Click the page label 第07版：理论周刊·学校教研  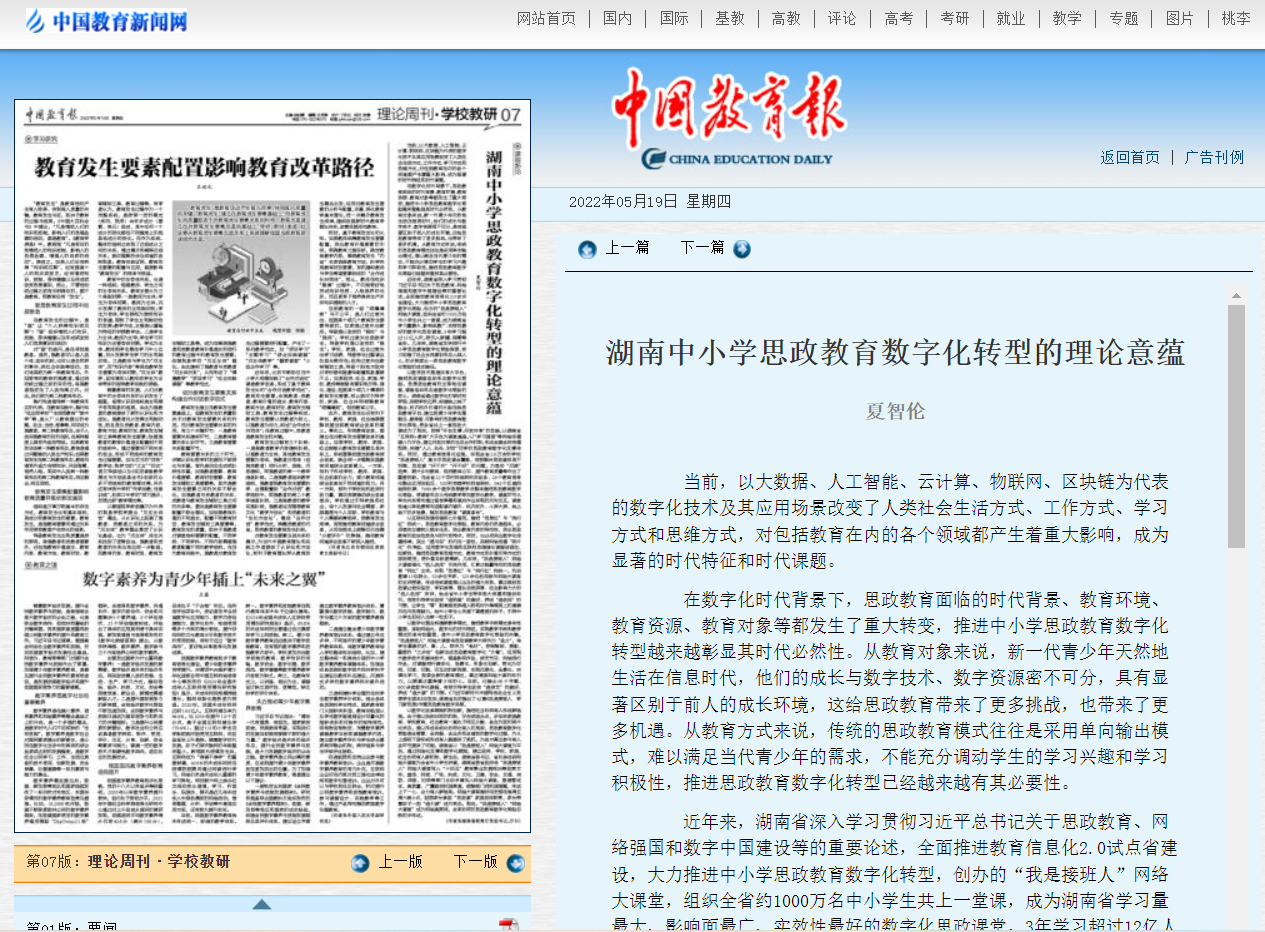(128, 862)
